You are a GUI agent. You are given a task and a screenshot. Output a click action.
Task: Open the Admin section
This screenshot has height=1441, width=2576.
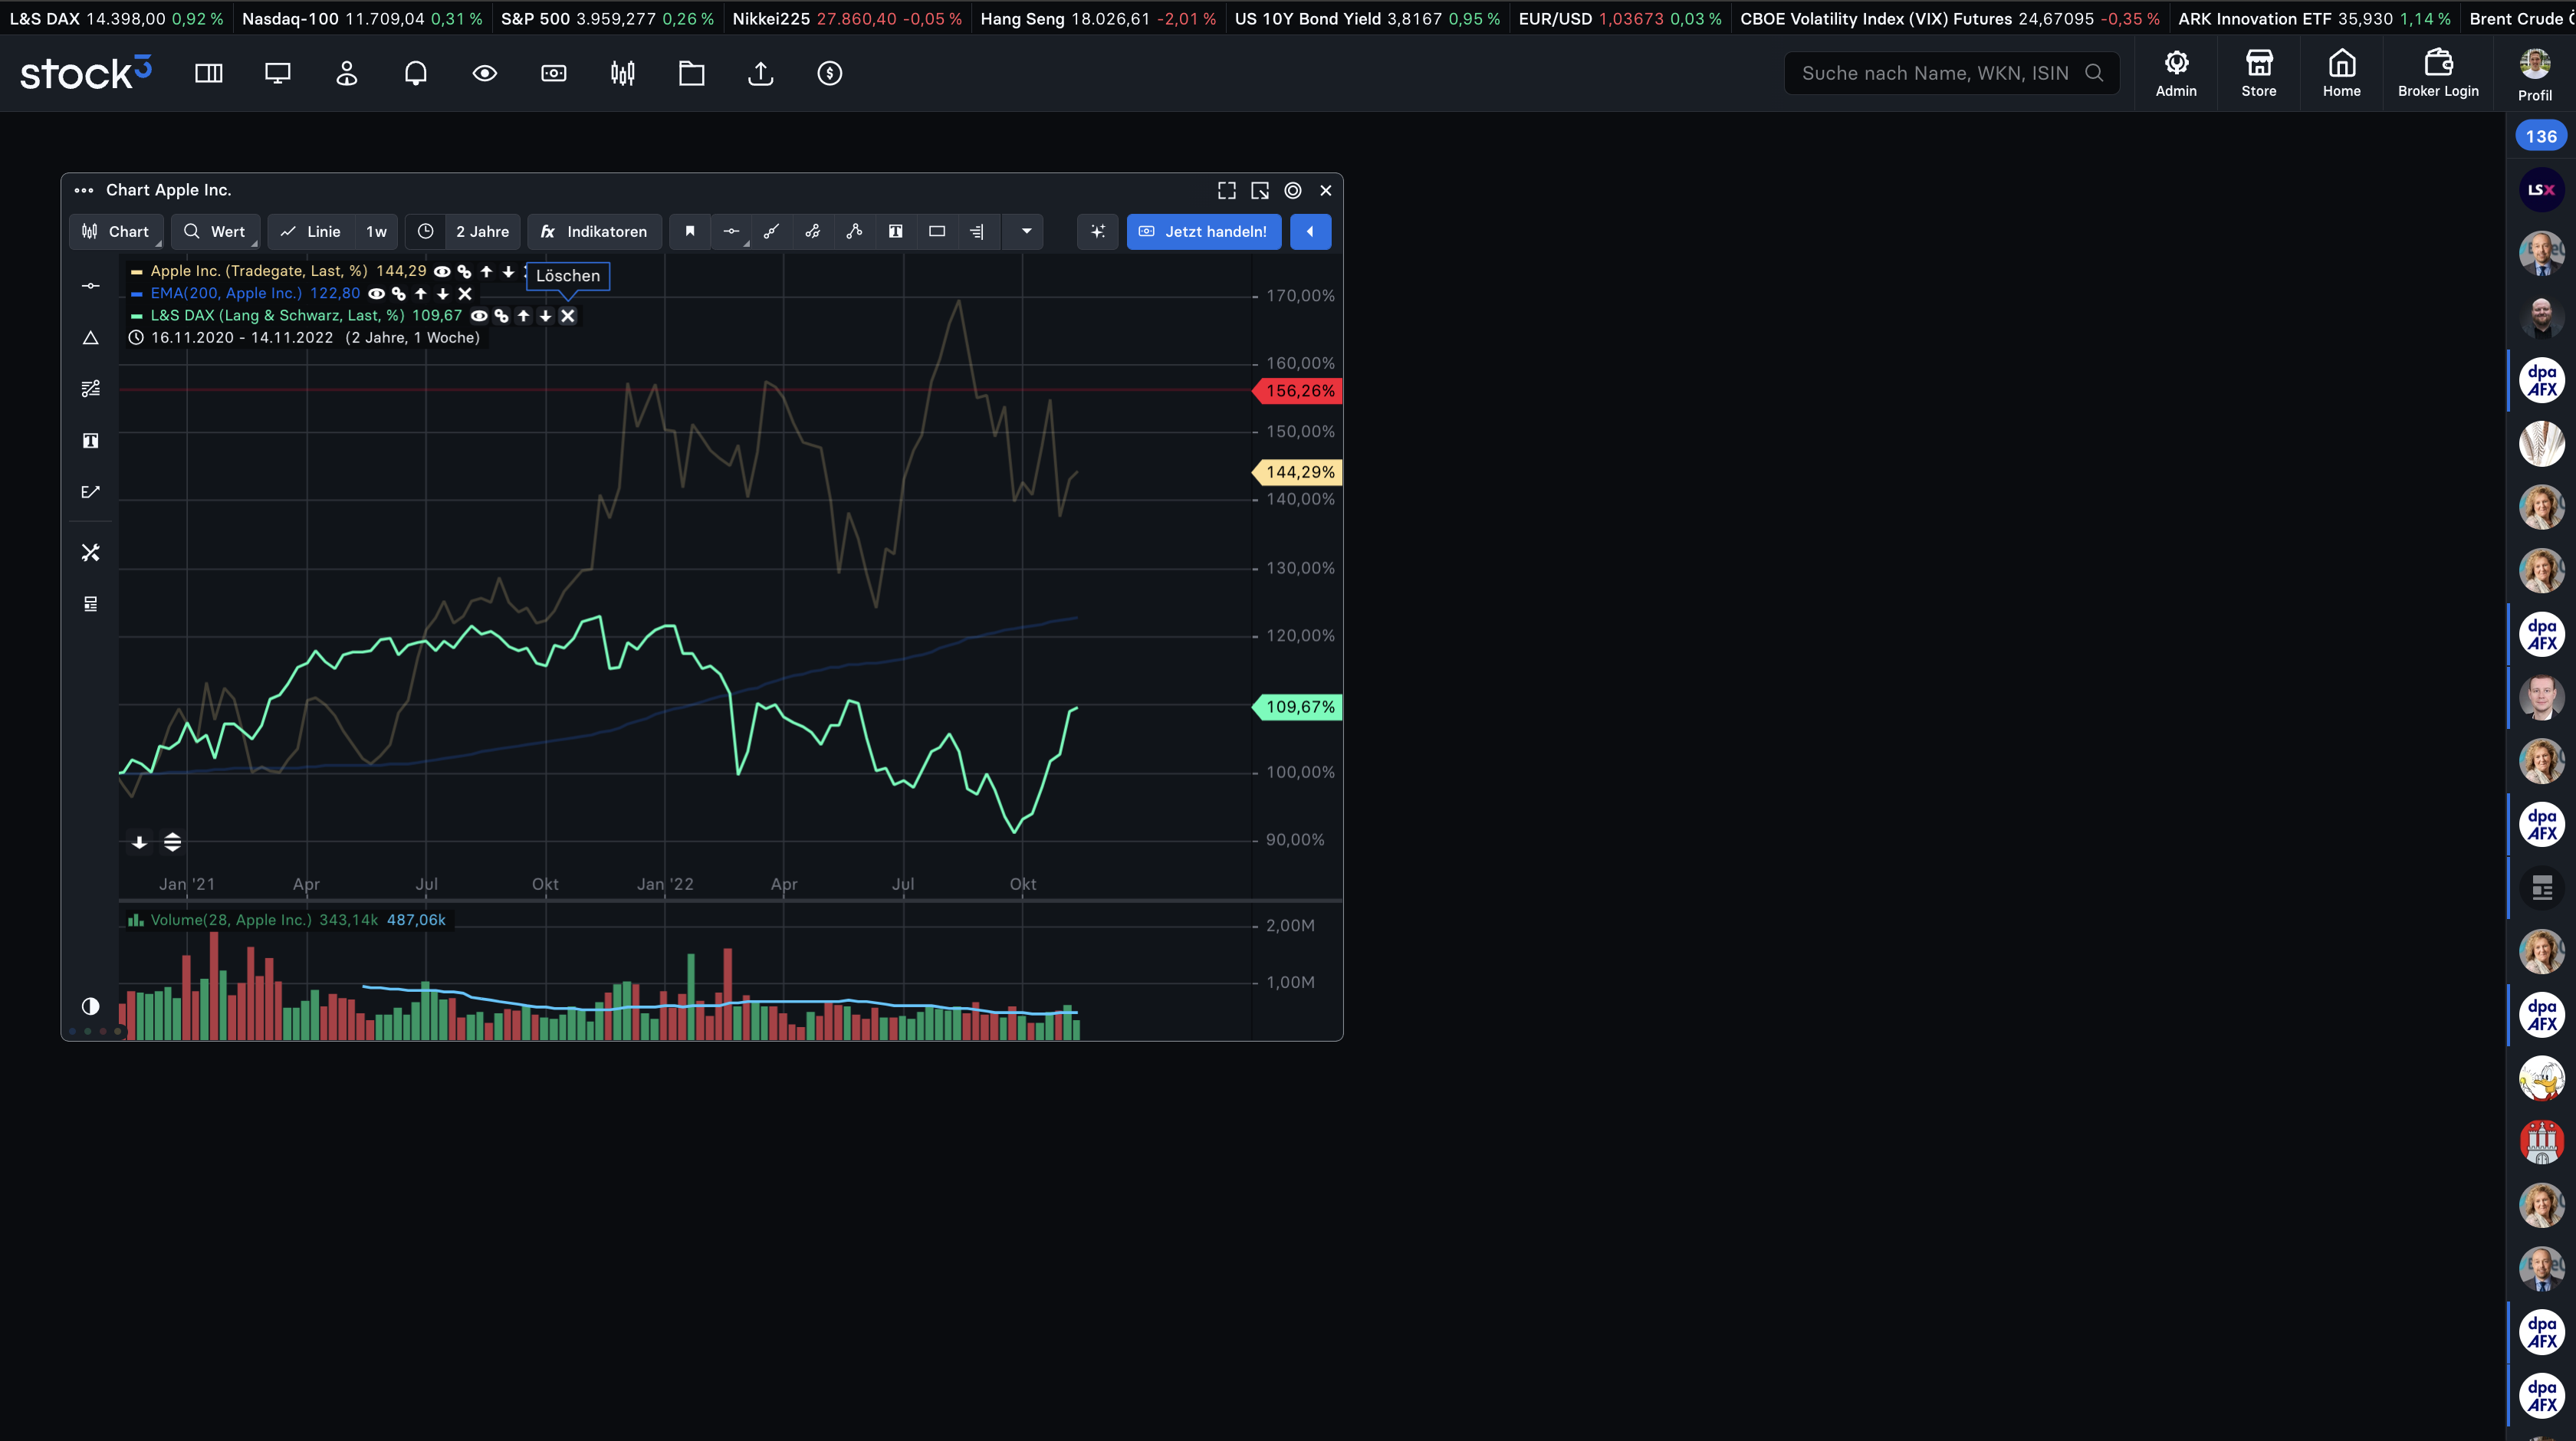click(x=2176, y=74)
